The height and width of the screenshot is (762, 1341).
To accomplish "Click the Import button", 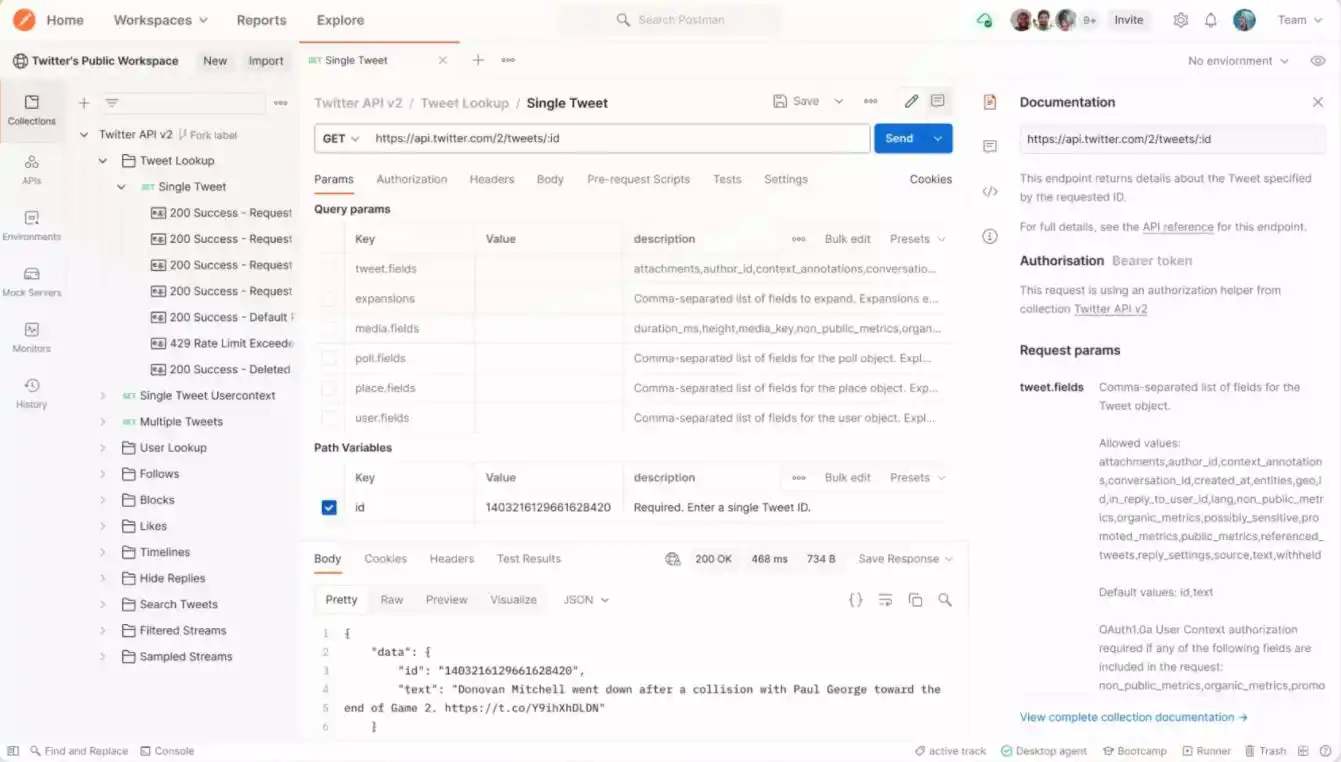I will (x=266, y=61).
